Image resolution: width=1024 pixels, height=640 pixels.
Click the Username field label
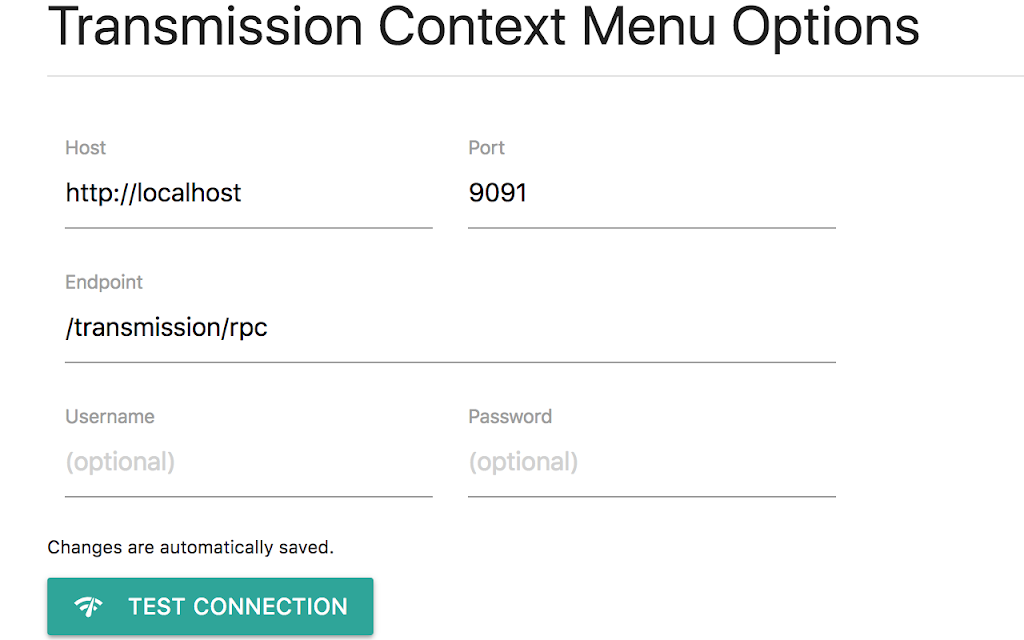coord(110,417)
